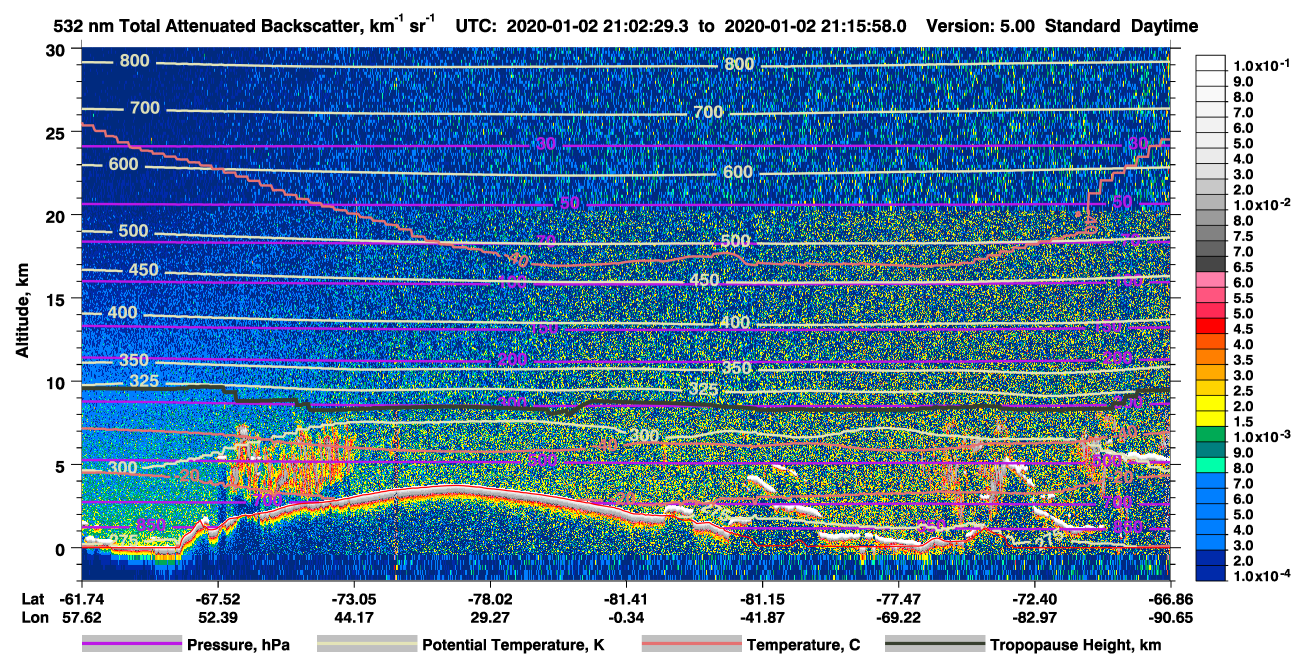
Task: Click the magenta Pressure, hPa legend line
Action: (x=132, y=645)
